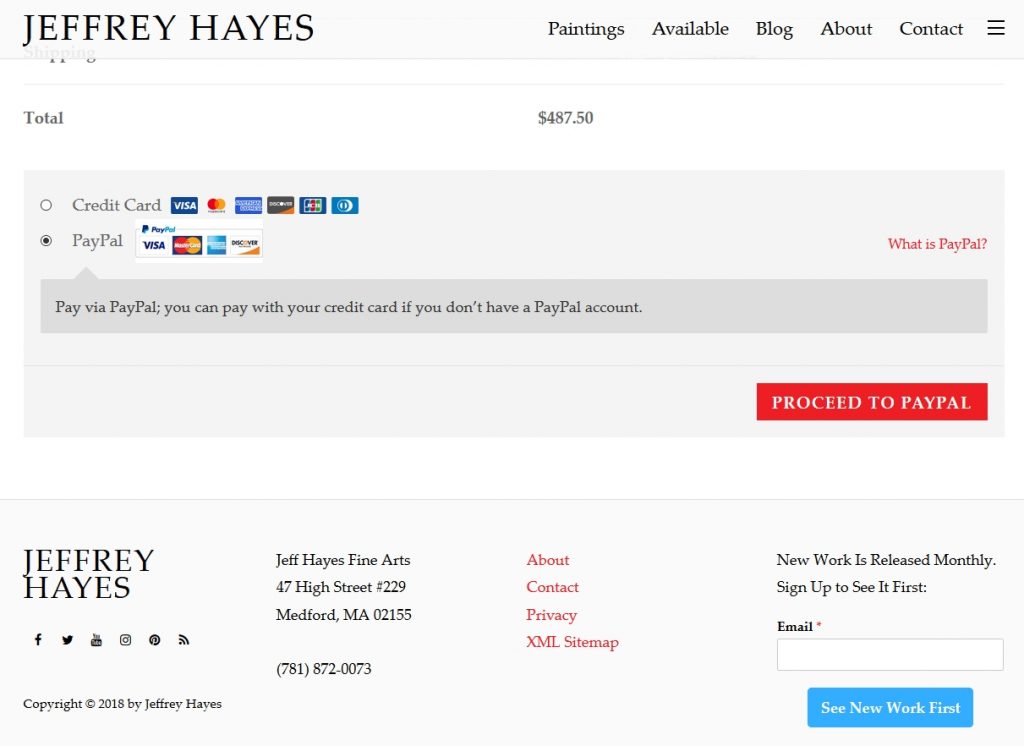Image resolution: width=1024 pixels, height=746 pixels.
Task: Open the 'What is PayPal?' link
Action: 937,244
